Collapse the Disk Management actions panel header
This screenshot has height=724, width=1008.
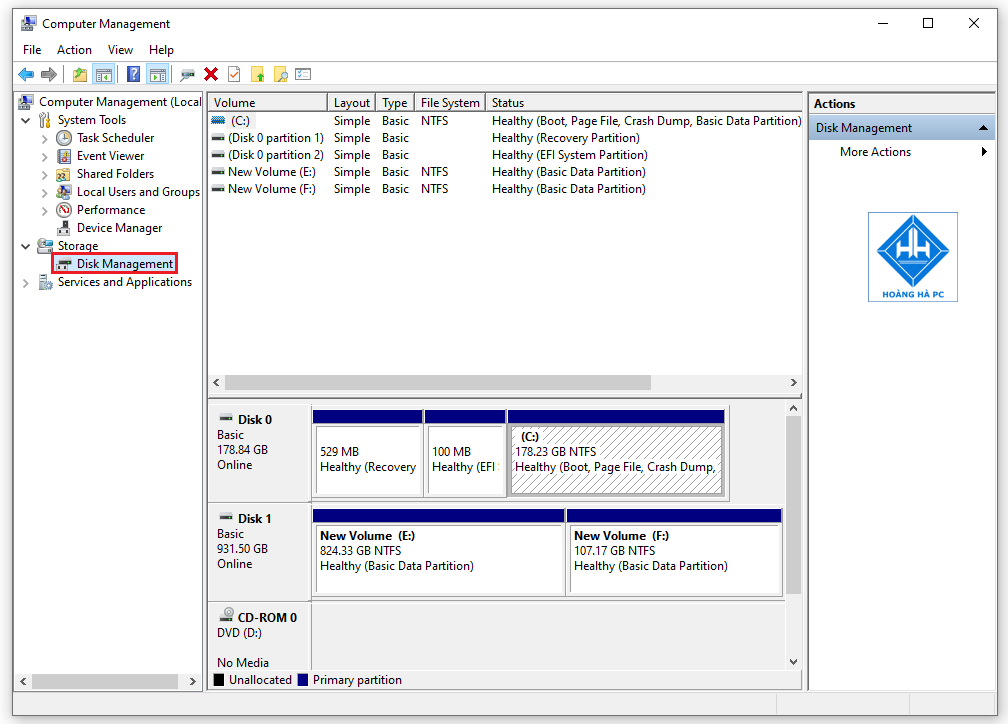click(983, 127)
